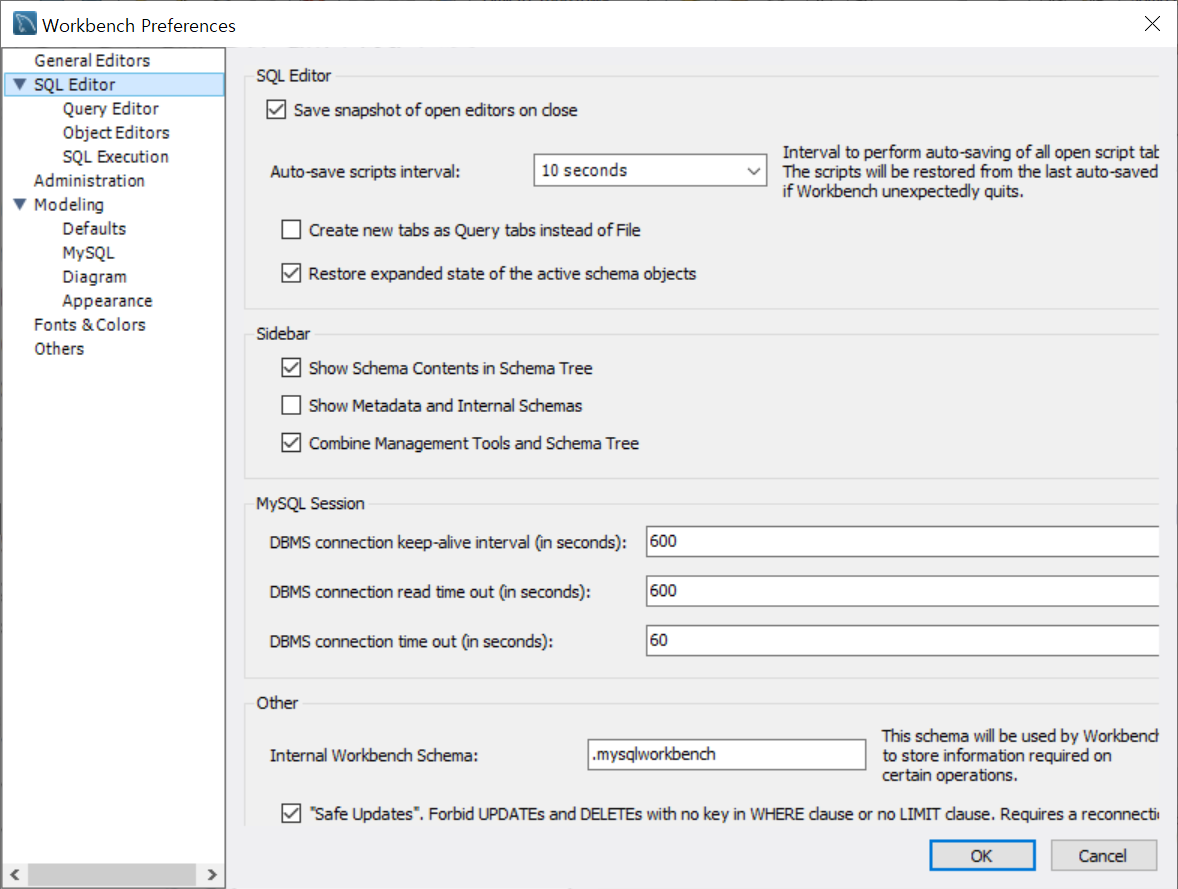1178x889 pixels.
Task: Click OK to apply preferences
Action: [x=982, y=855]
